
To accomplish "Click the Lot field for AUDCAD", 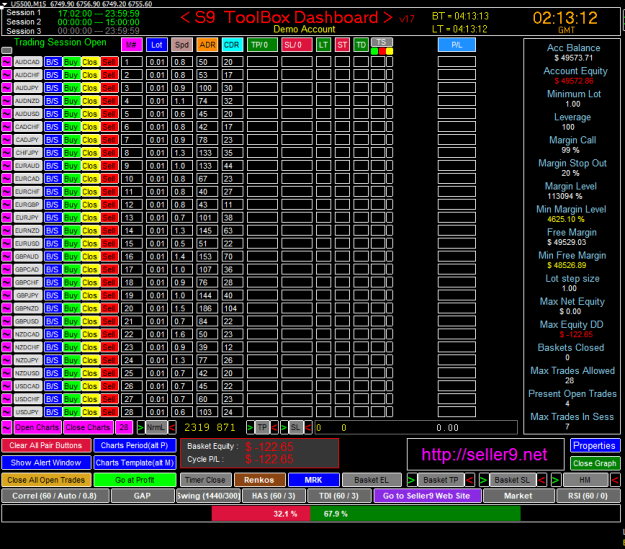I will coord(157,62).
